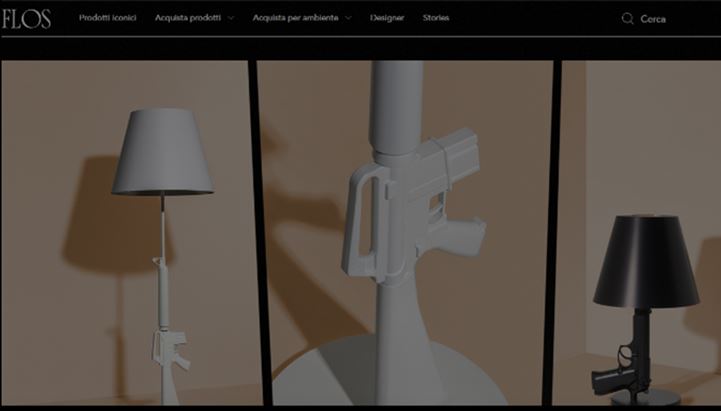Open the close-up rifle lamp image
The width and height of the screenshot is (721, 411).
click(410, 233)
